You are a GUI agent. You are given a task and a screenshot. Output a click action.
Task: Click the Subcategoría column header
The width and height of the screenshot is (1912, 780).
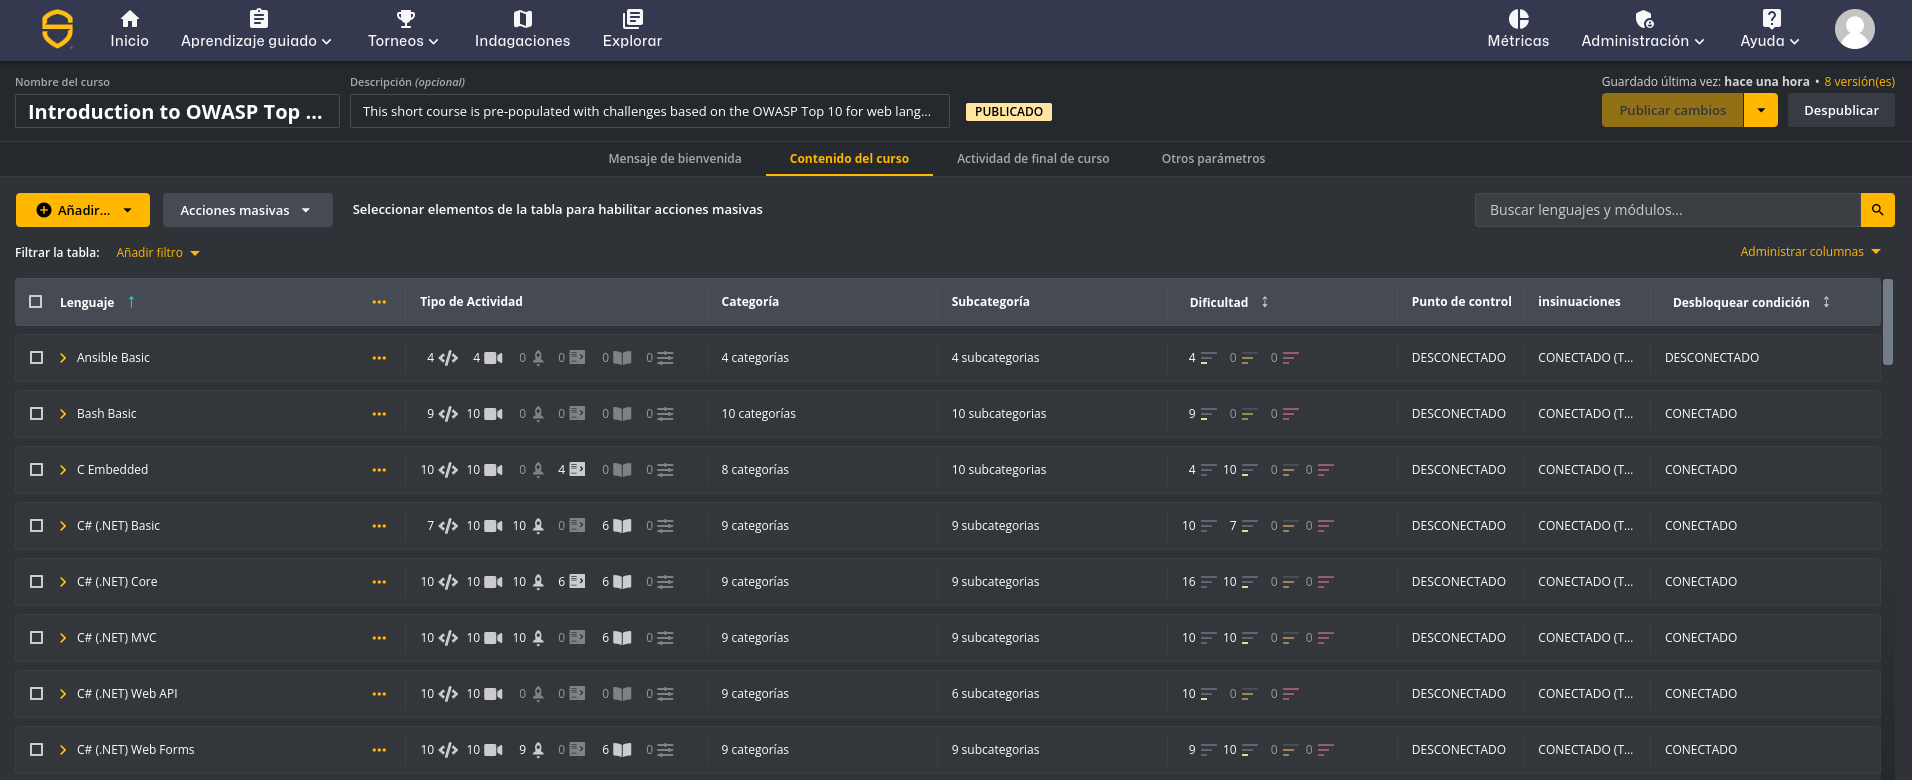[x=990, y=302]
